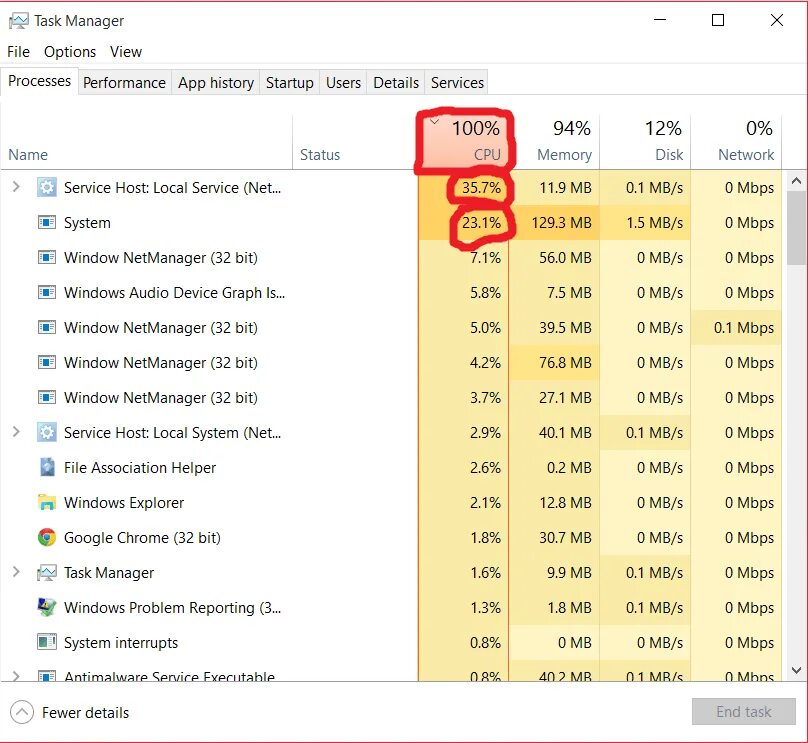
Task: Click the Service Host: Local Service gear icon
Action: coord(47,188)
